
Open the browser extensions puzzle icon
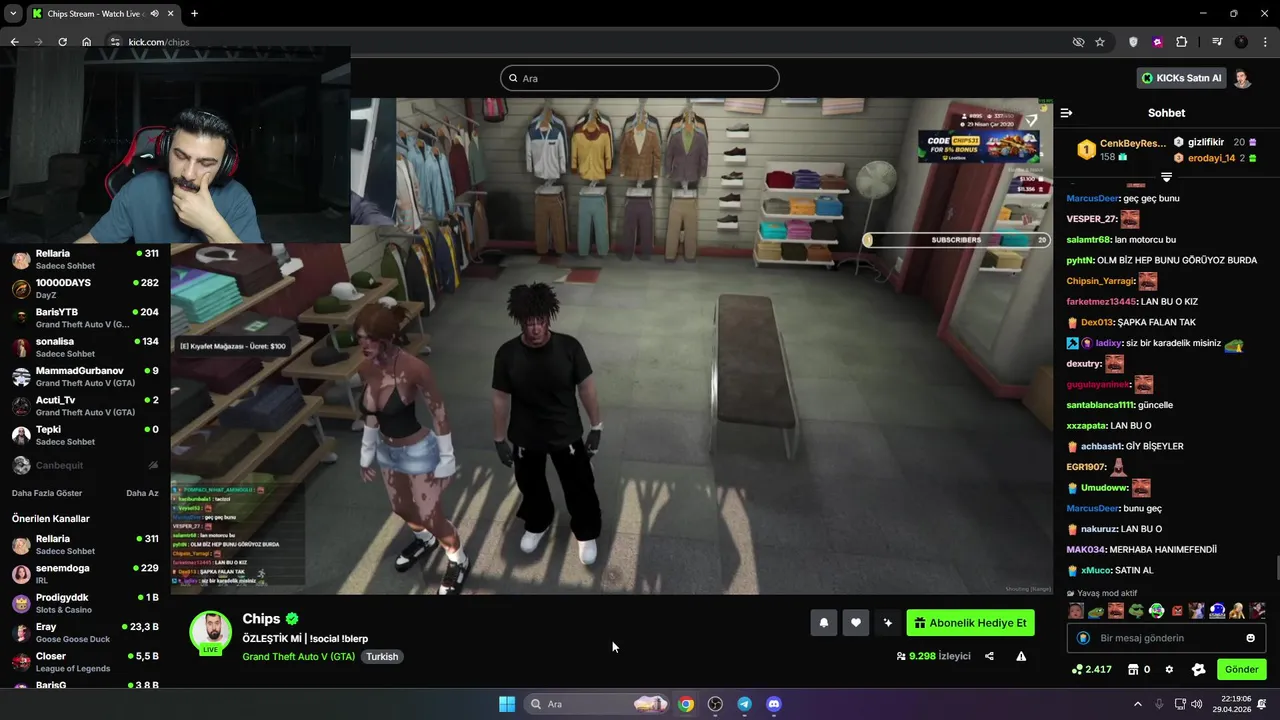coord(1181,42)
